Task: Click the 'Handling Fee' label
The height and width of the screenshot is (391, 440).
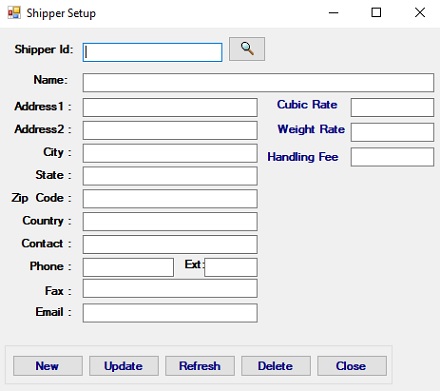Action: (303, 157)
